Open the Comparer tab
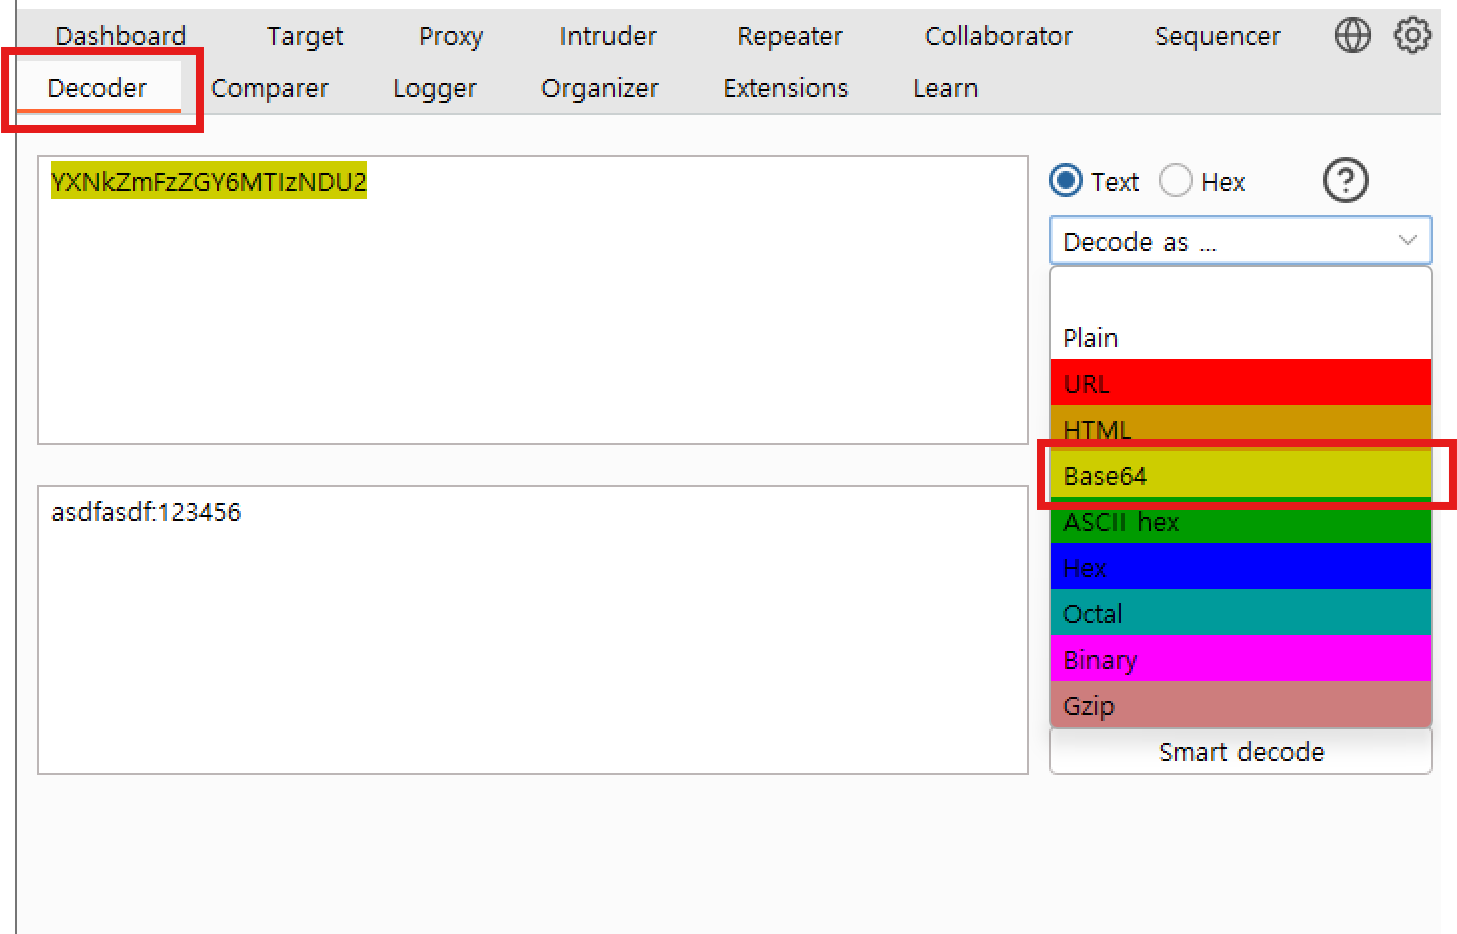Viewport: 1457px width, 934px height. click(x=270, y=88)
